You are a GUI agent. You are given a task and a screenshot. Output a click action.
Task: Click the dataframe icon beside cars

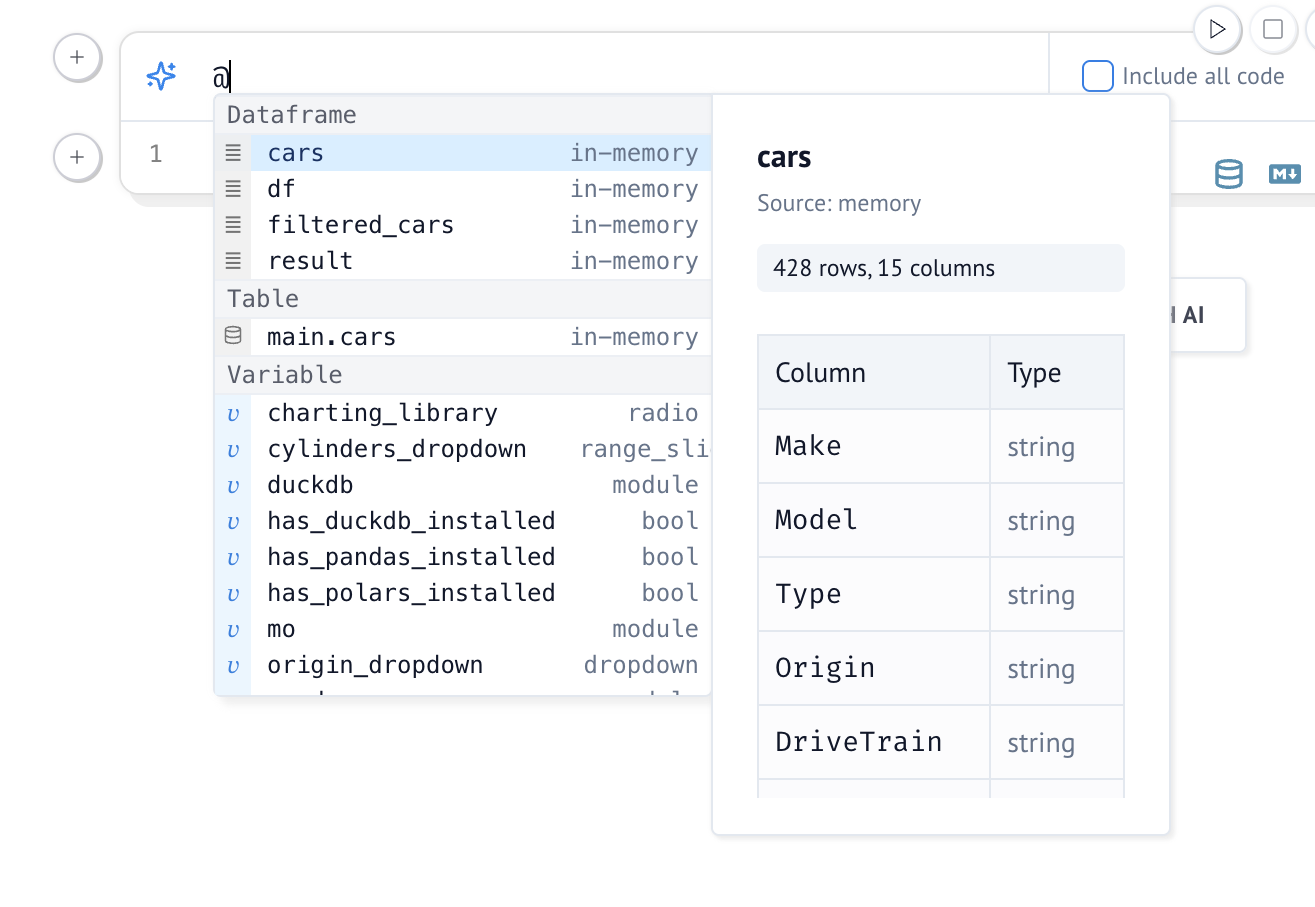pos(233,153)
